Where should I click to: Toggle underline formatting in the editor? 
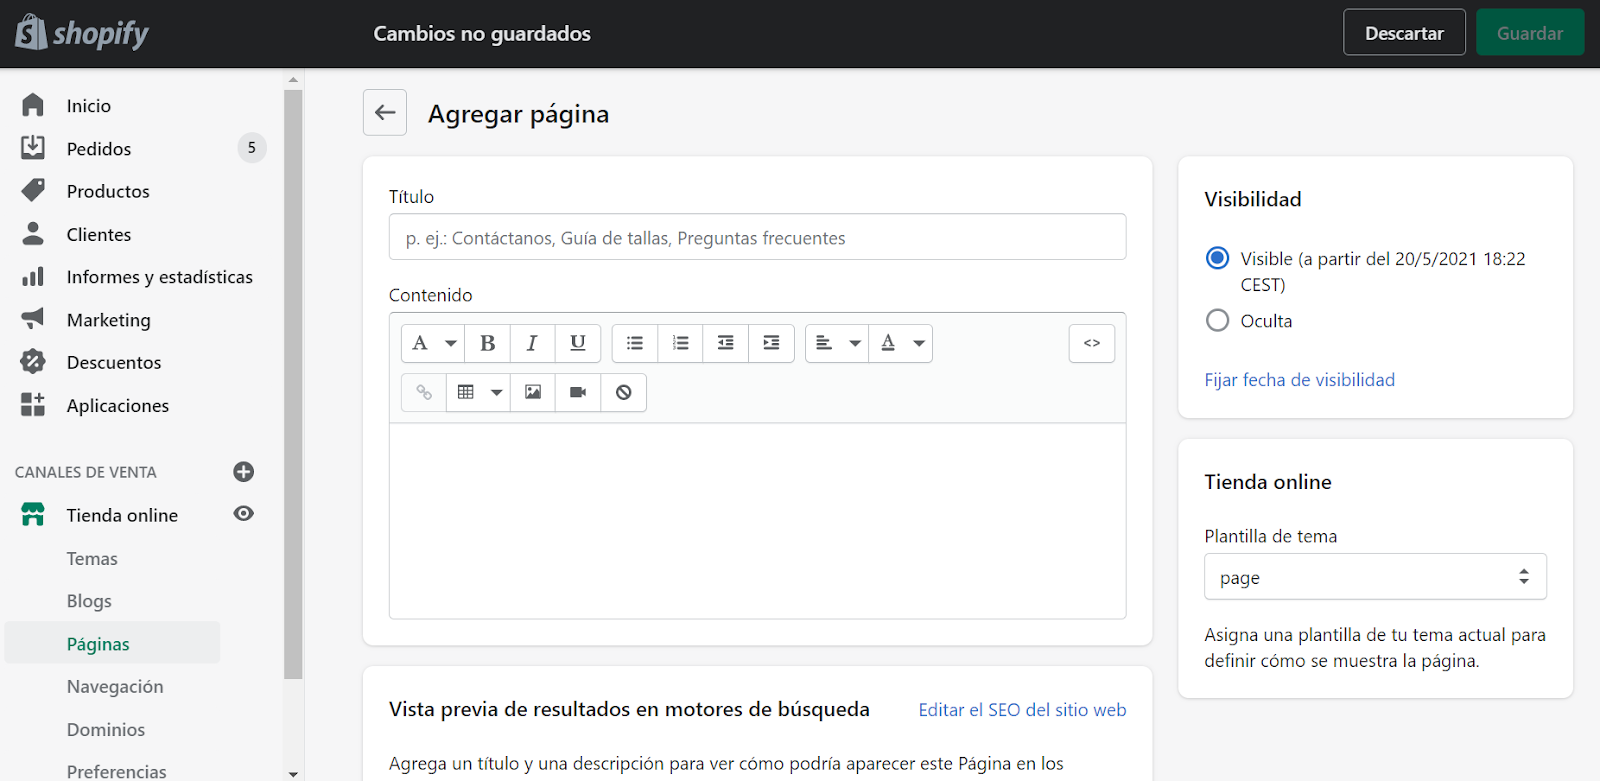578,343
